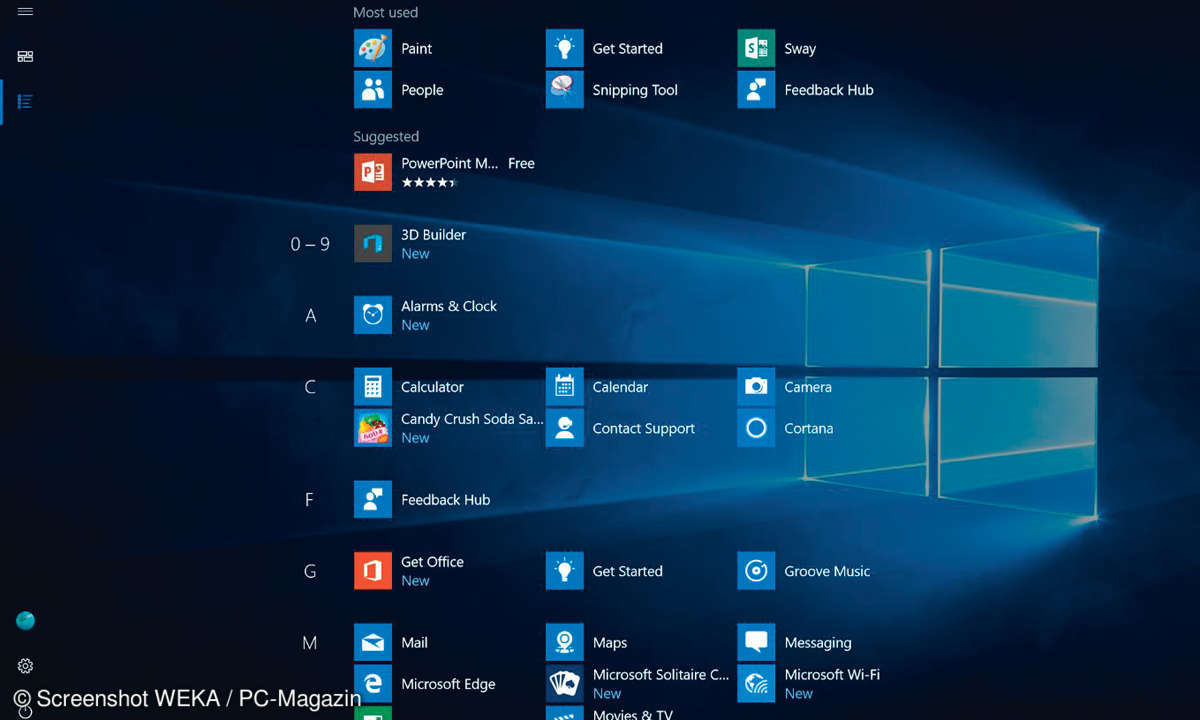The image size is (1200, 720).
Task: Jump using the 0 – 9 group header
Action: coord(310,244)
